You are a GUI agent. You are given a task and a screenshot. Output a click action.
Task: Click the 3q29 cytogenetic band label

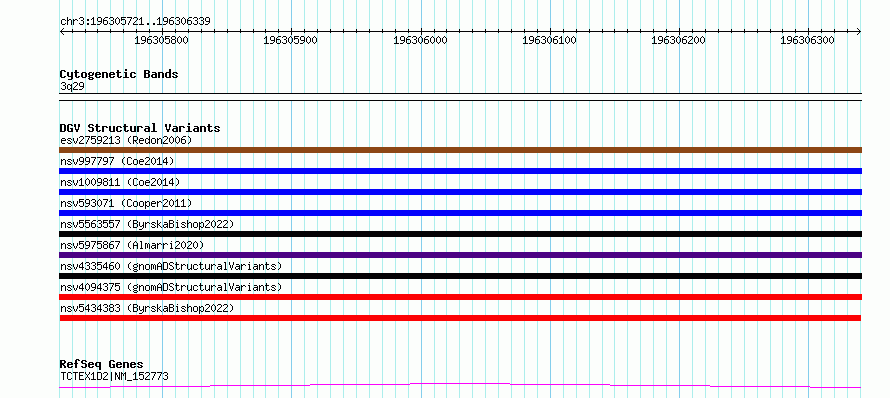73,86
